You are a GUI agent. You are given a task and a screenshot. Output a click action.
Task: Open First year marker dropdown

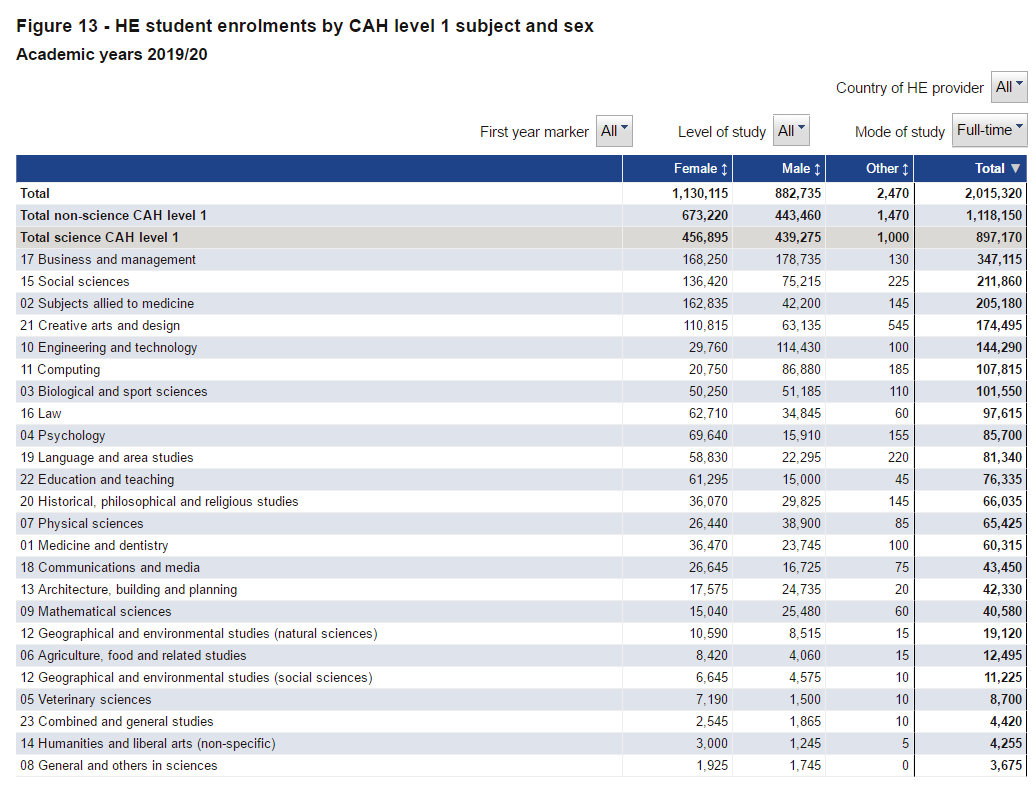(x=614, y=131)
